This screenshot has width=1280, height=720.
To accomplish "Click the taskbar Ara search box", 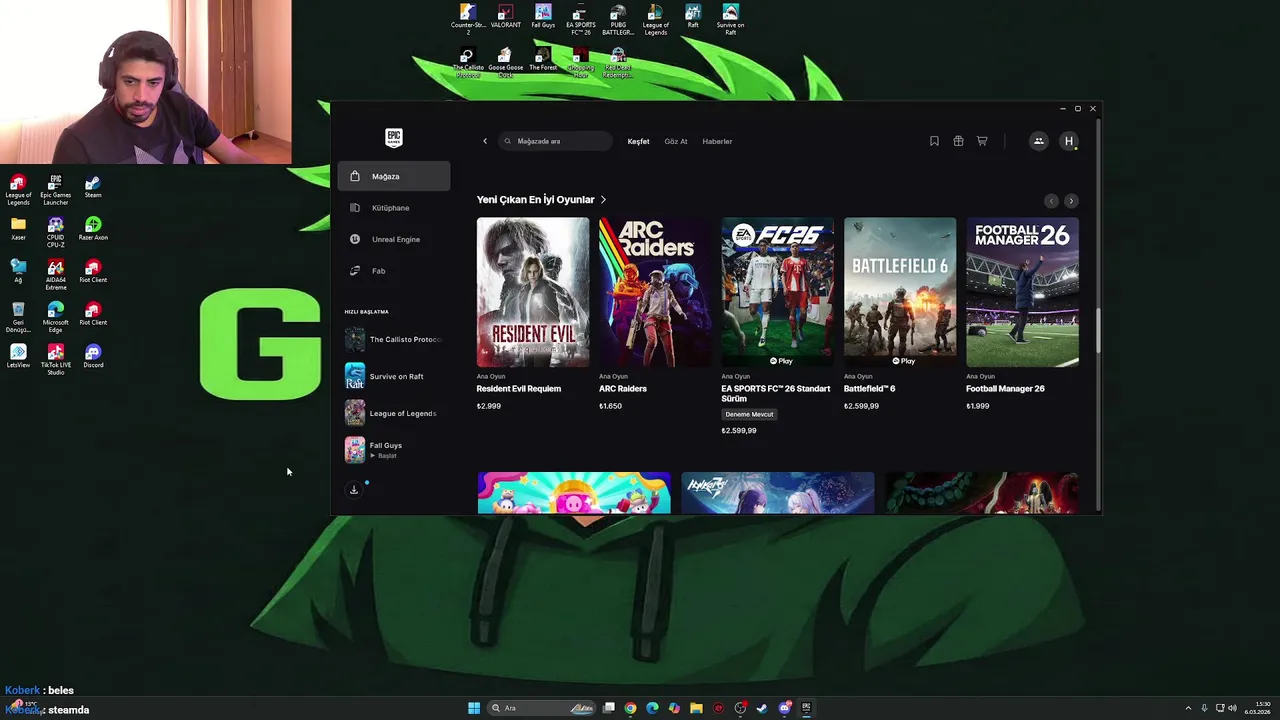I will [x=542, y=708].
